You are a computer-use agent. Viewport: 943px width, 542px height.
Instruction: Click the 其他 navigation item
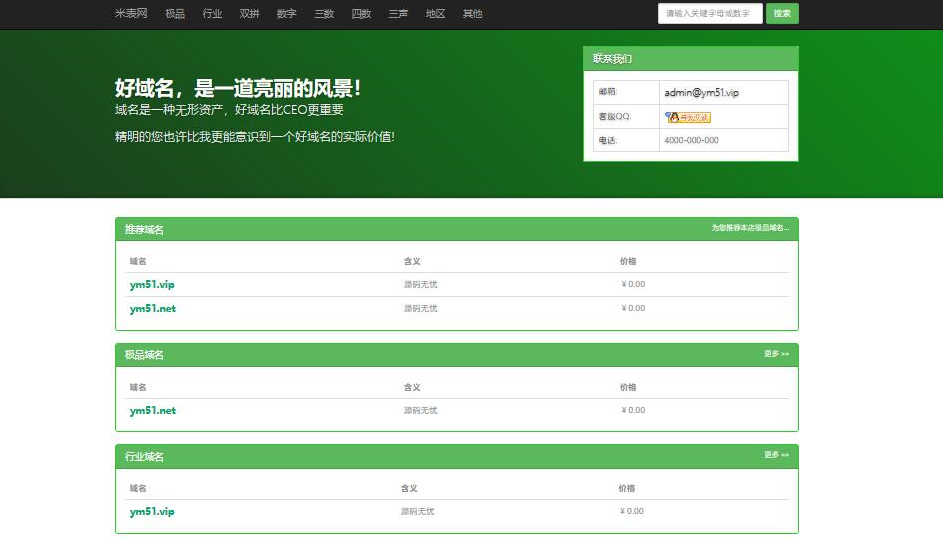click(472, 14)
